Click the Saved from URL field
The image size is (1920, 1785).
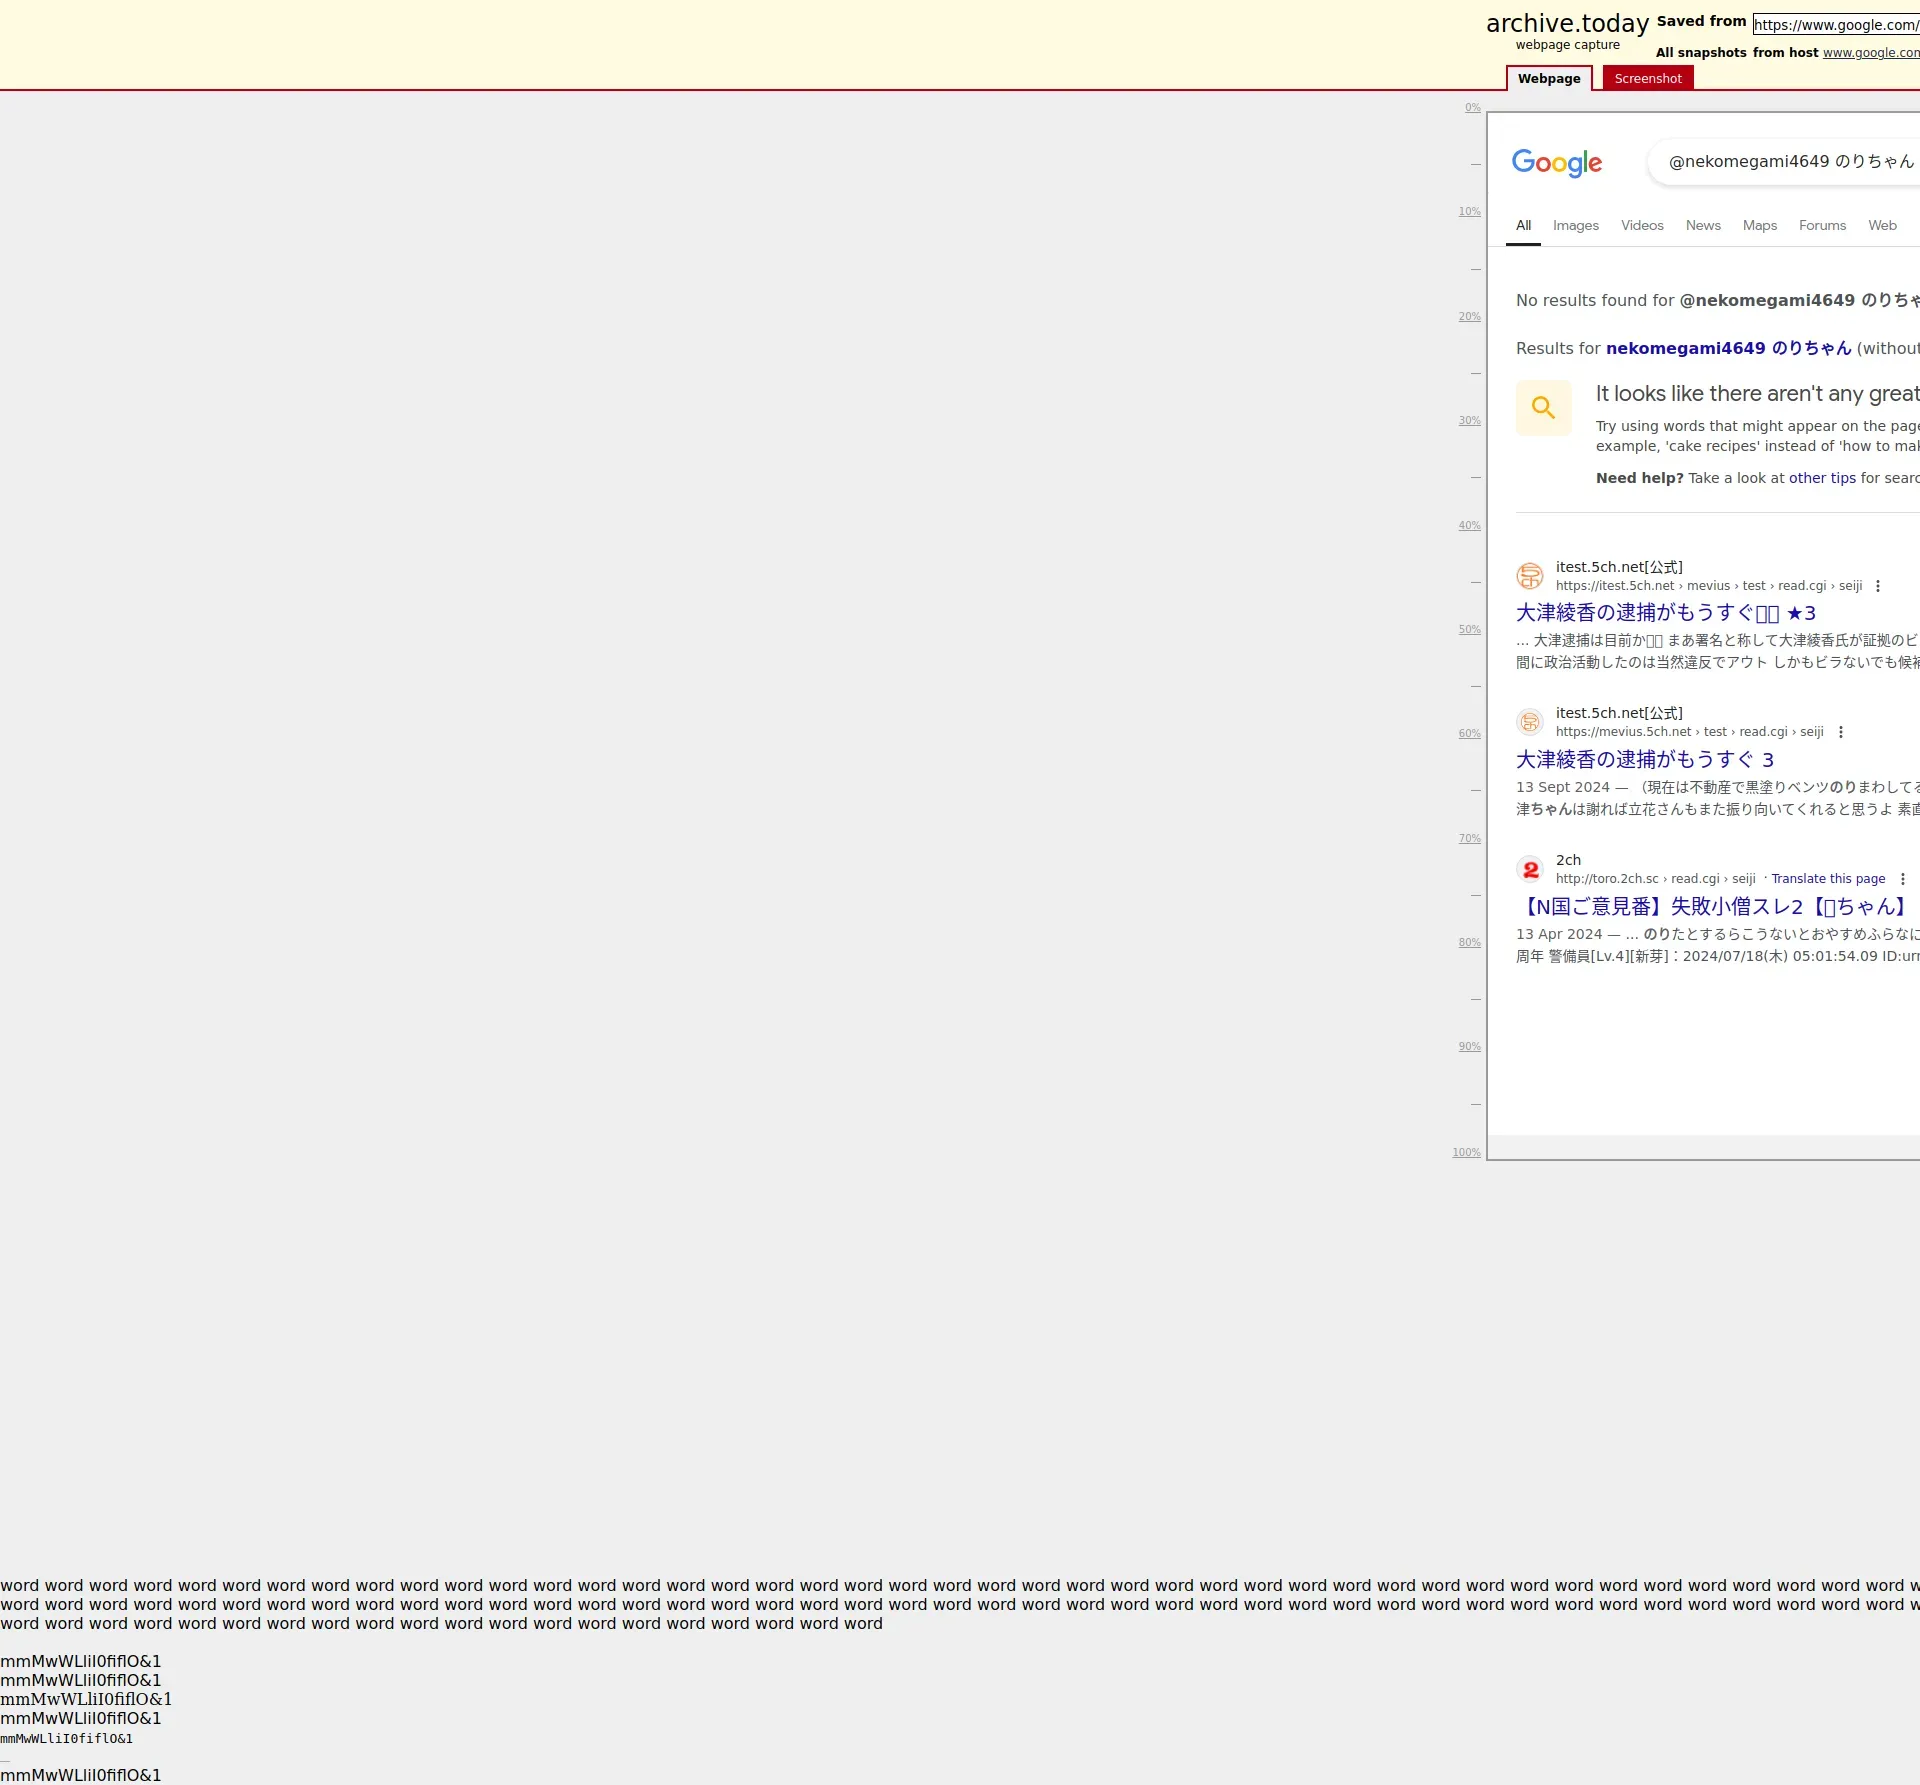(1835, 25)
